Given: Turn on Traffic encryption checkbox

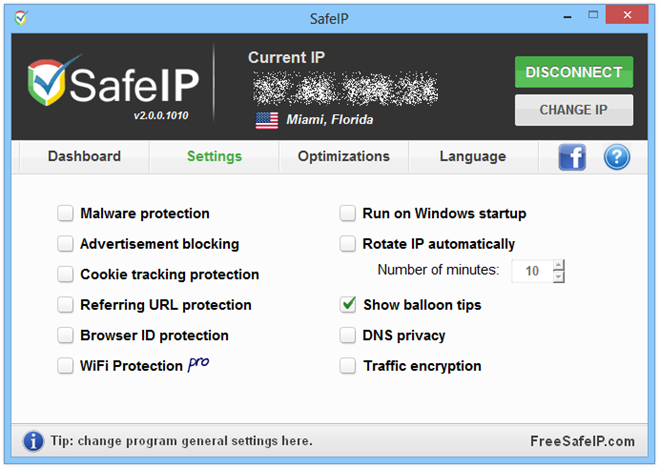Looking at the screenshot, I should pos(348,366).
